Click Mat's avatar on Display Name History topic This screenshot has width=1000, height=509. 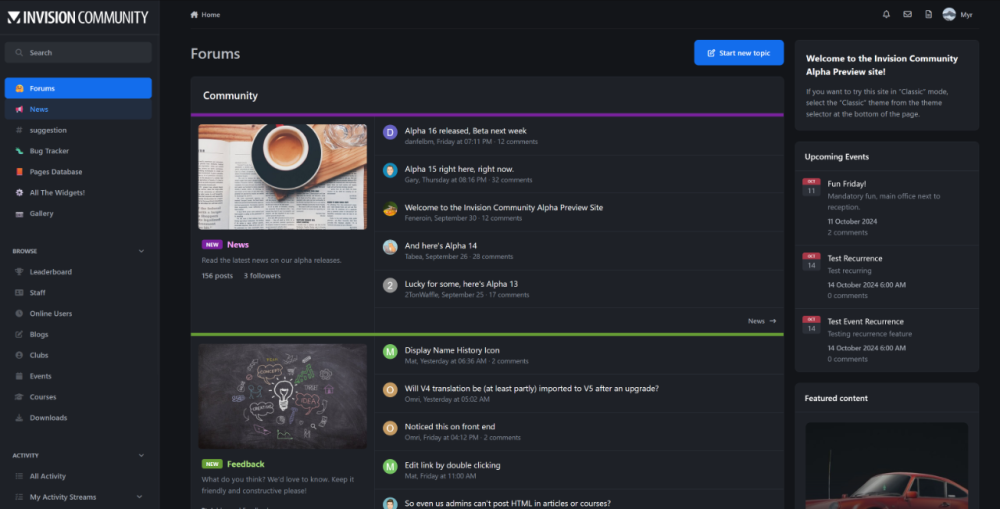pyautogui.click(x=390, y=351)
